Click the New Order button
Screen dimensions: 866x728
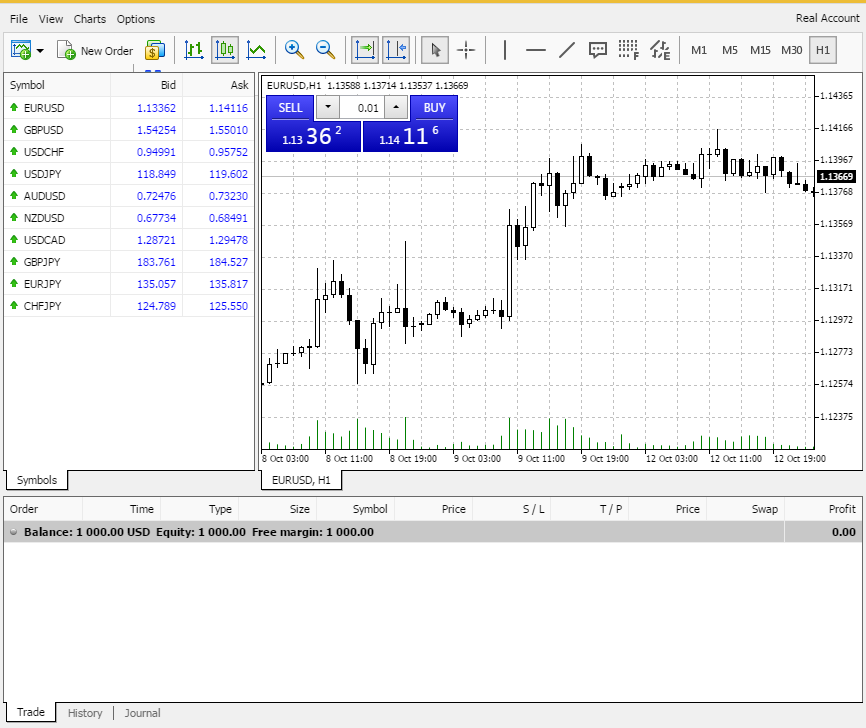pyautogui.click(x=95, y=51)
